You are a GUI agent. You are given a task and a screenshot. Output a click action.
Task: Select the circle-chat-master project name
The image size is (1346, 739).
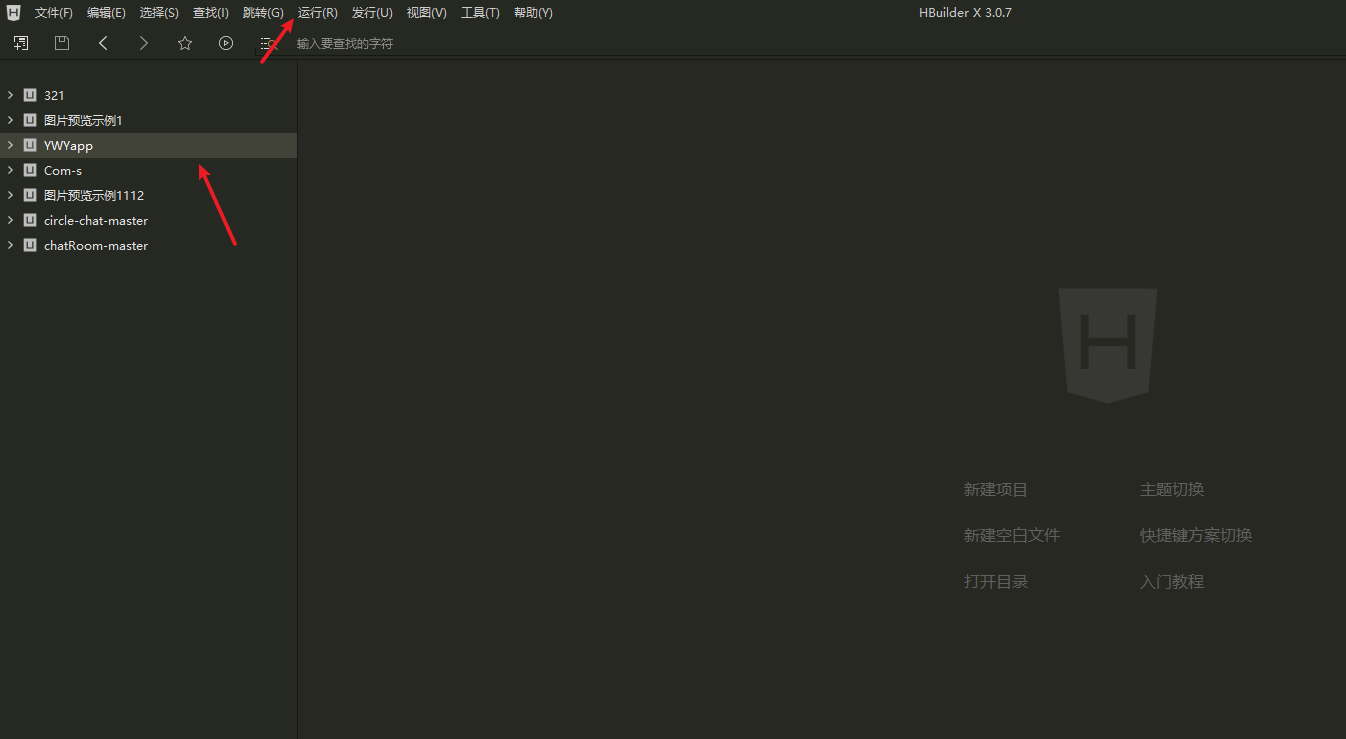coord(96,220)
